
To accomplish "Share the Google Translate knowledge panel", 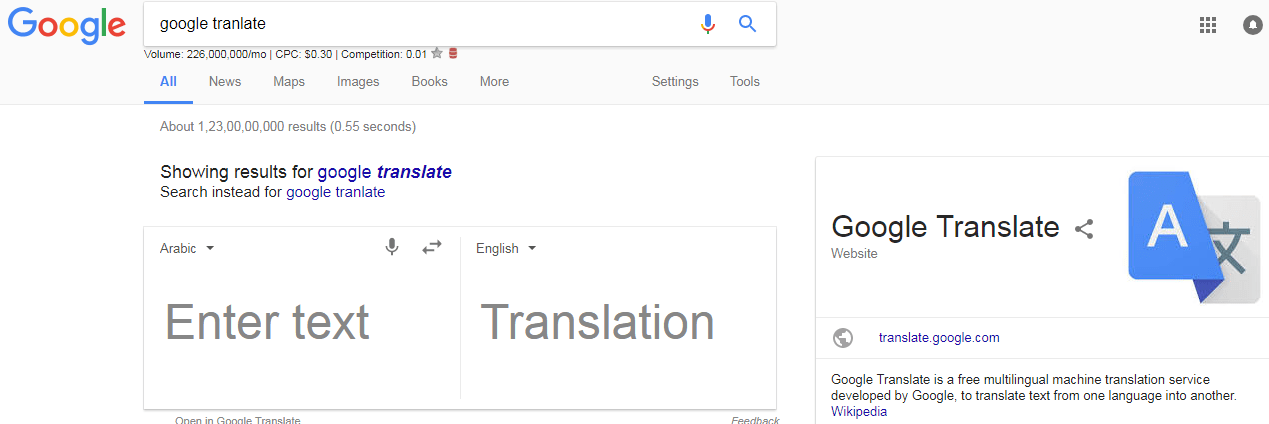I will point(1084,229).
